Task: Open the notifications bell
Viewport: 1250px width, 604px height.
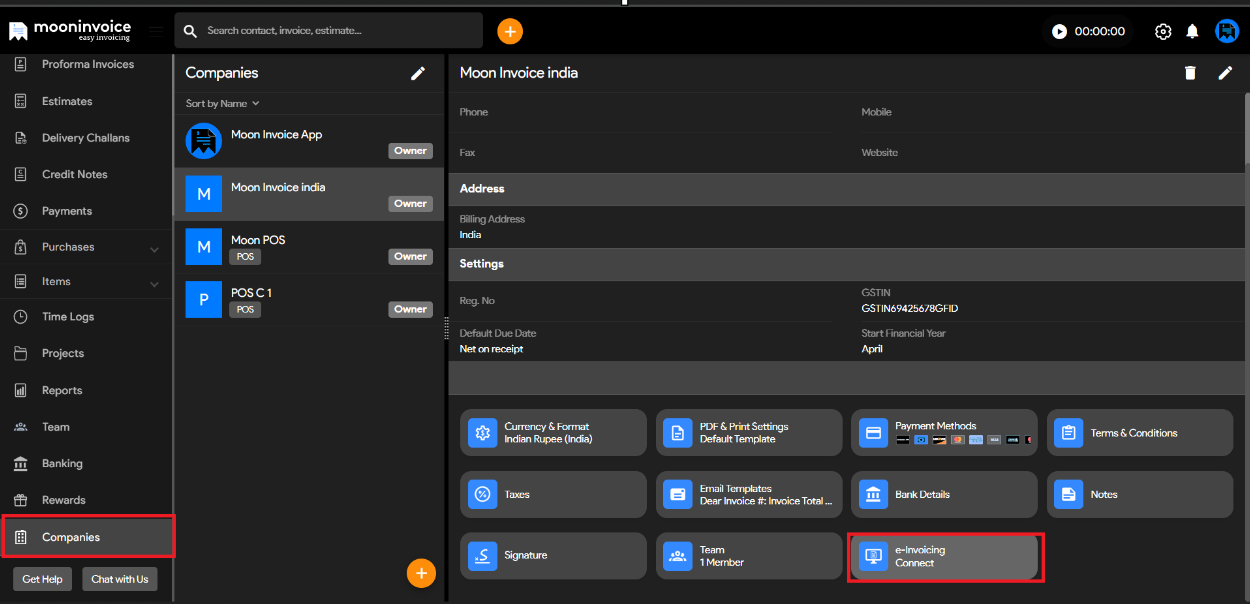Action: click(1192, 31)
